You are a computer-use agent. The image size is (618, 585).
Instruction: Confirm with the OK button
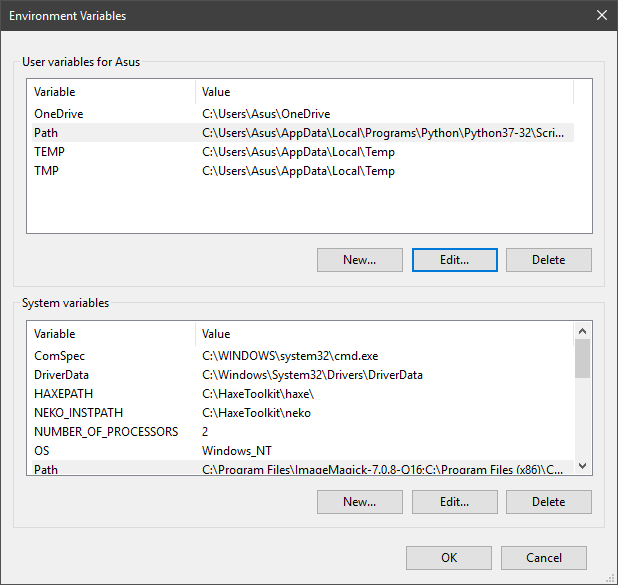[x=449, y=558]
